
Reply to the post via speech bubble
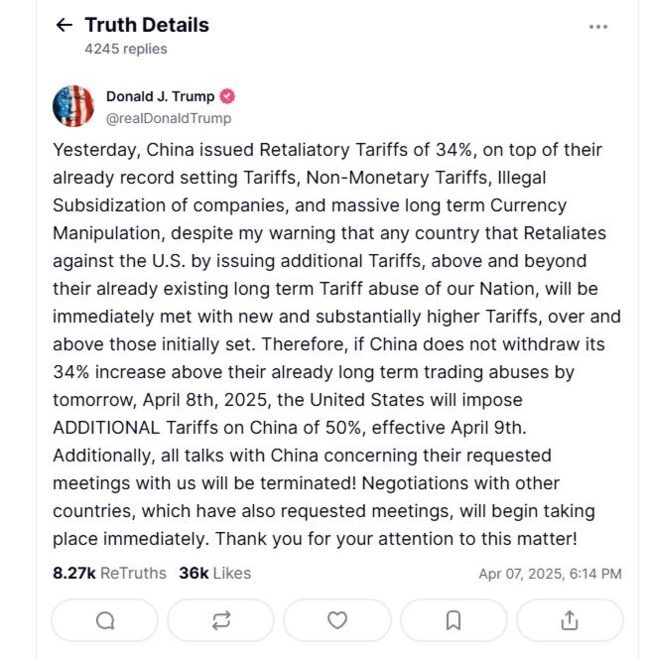tap(105, 621)
